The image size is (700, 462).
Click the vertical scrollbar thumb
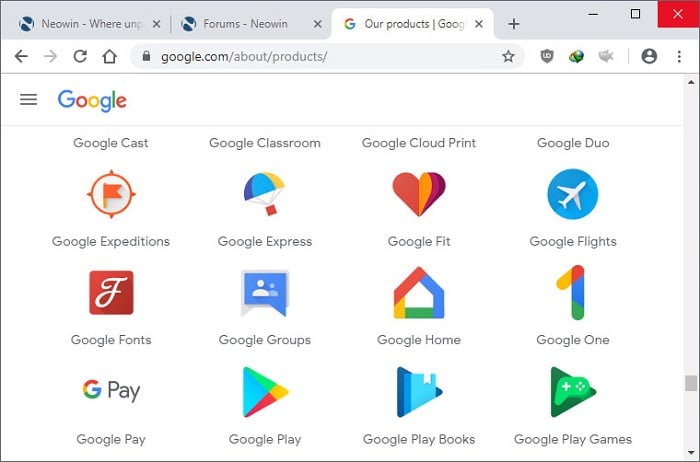691,383
